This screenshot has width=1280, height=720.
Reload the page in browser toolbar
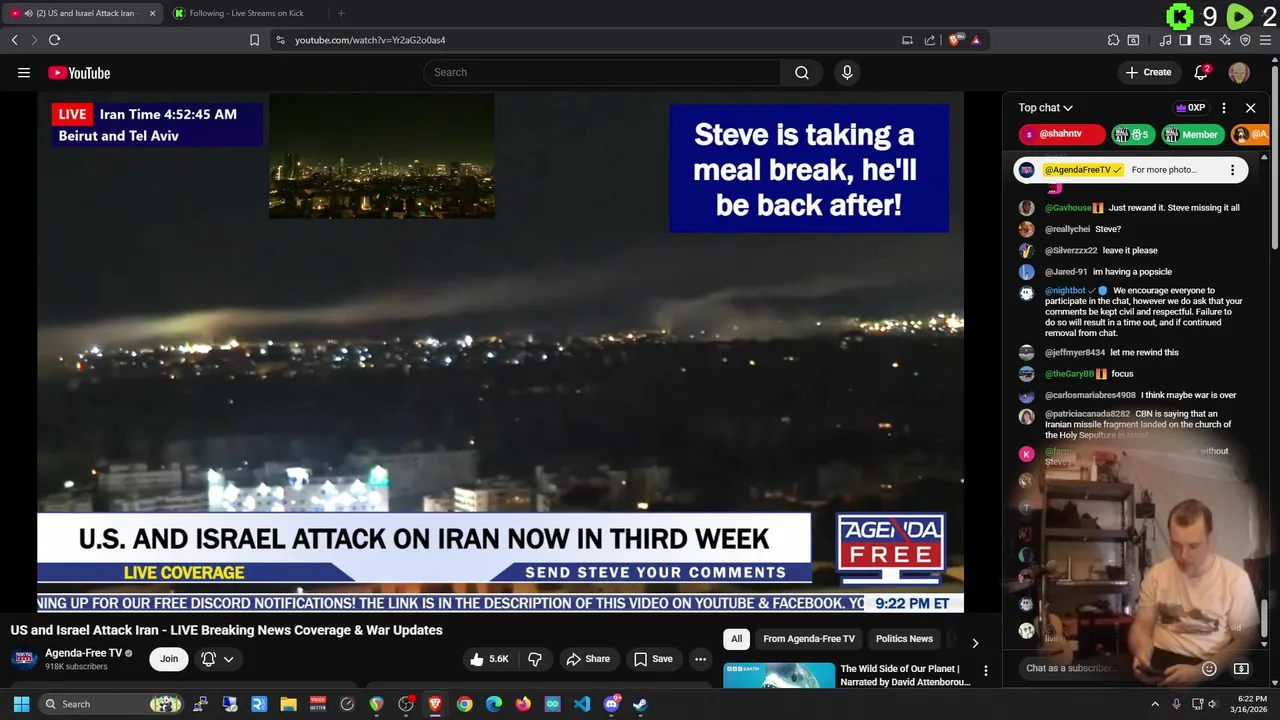click(54, 40)
